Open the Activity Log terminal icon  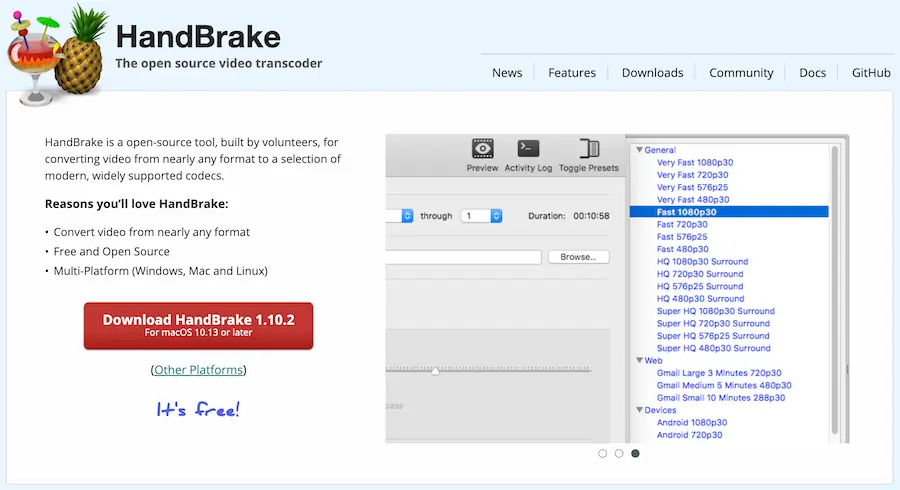(x=528, y=149)
